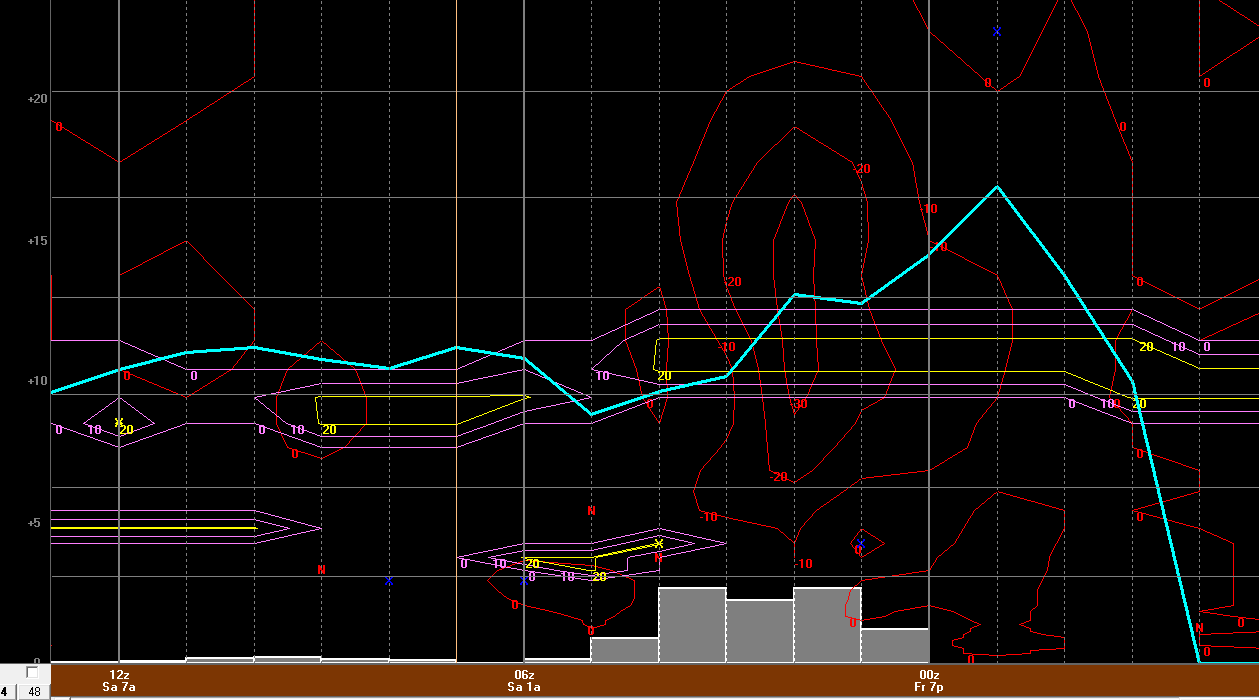Image resolution: width=1259 pixels, height=700 pixels.
Task: Click the red N left of the blue X
Action: pyautogui.click(x=321, y=569)
